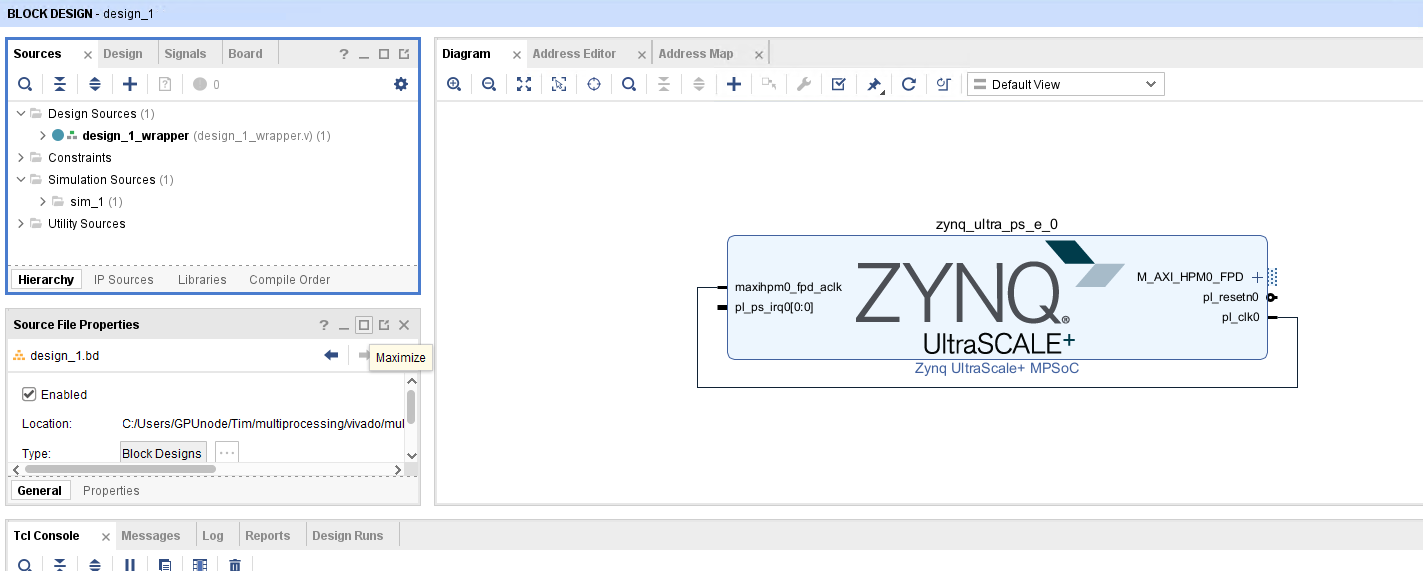Select the zynq_ultra_ps_e_0 block
The image size is (1423, 571).
pos(997,297)
